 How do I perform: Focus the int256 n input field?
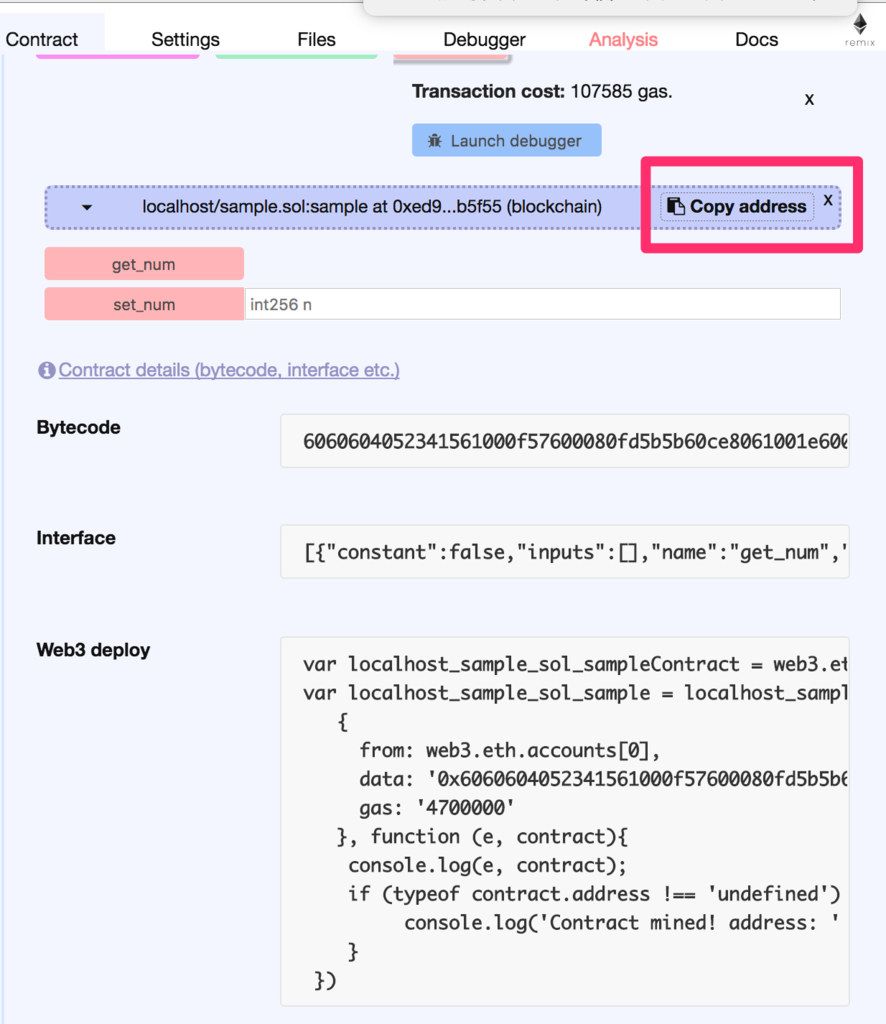click(x=543, y=304)
